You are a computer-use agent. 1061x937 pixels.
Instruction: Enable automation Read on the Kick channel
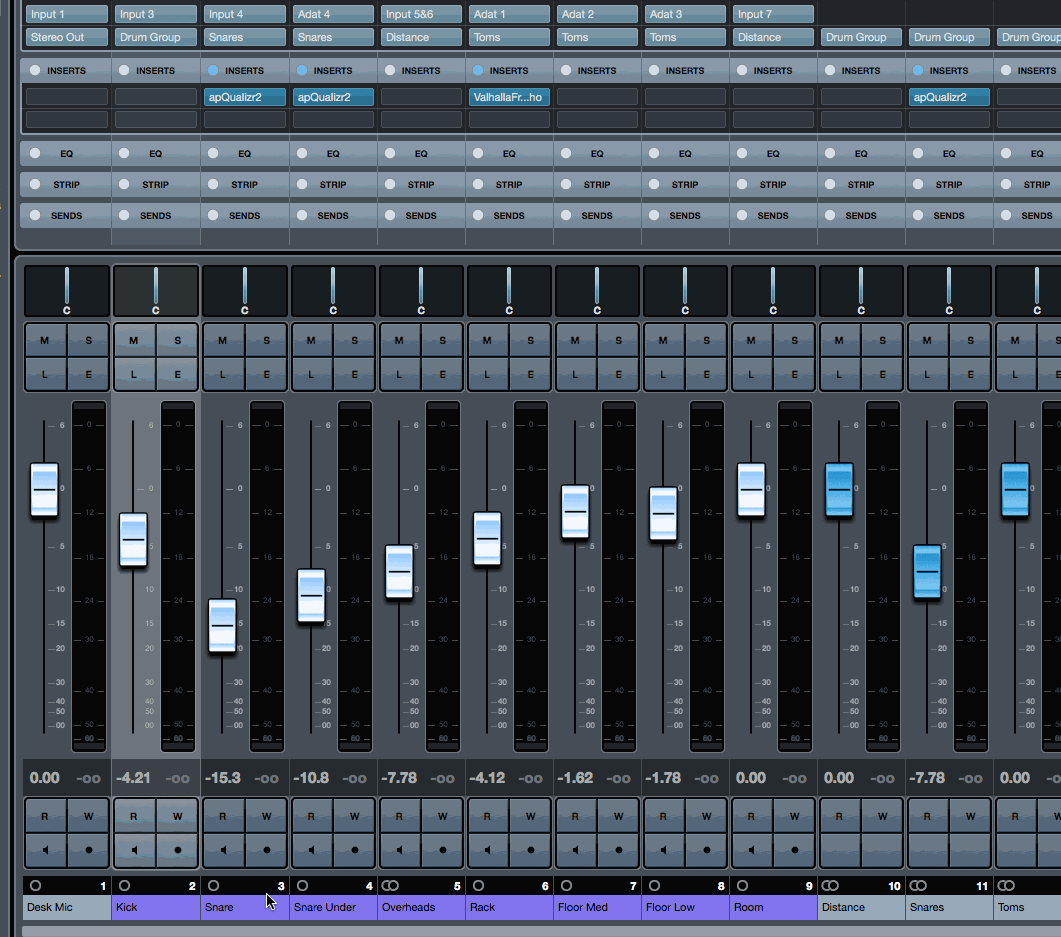pos(133,816)
